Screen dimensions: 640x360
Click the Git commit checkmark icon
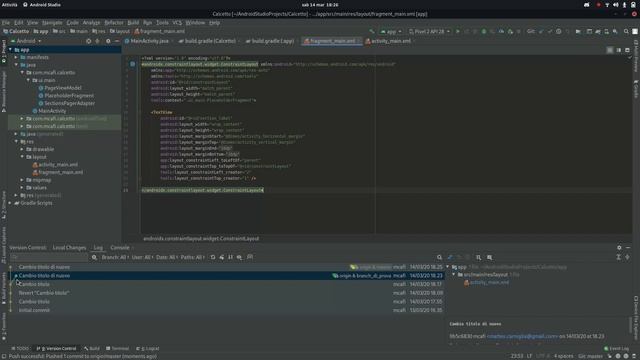pos(550,31)
